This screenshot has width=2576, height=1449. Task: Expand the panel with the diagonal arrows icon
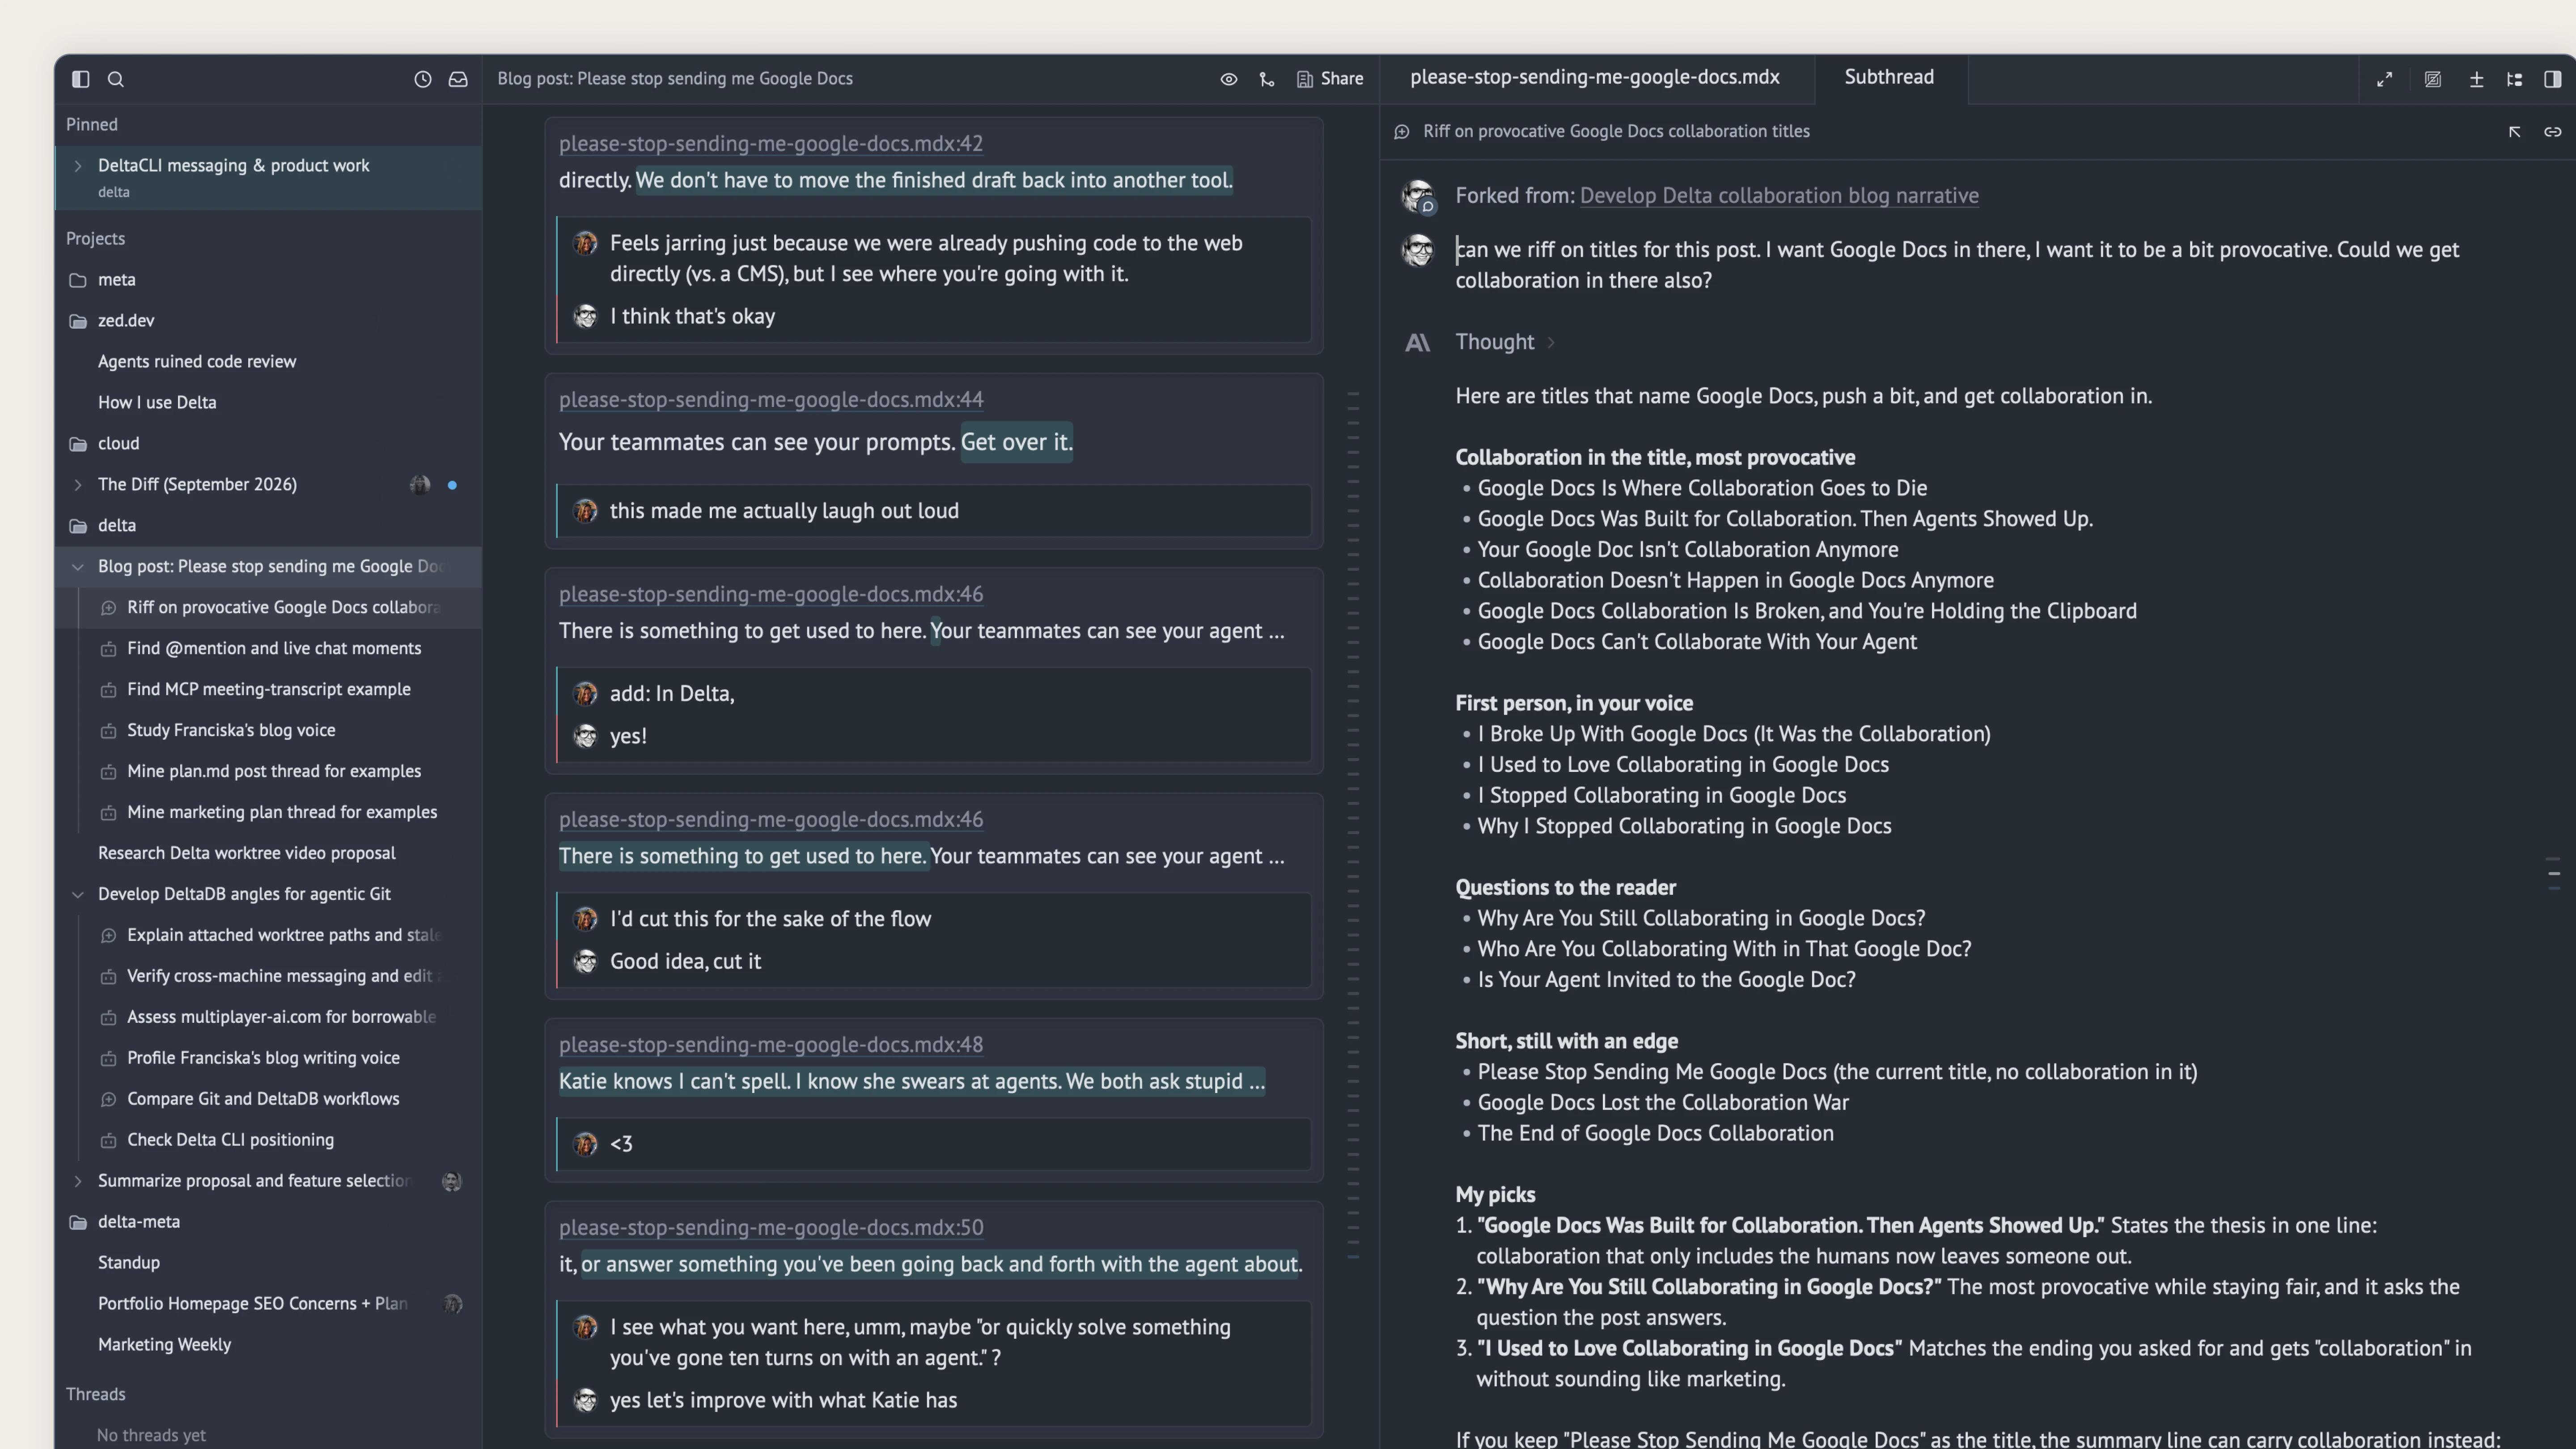point(2385,79)
